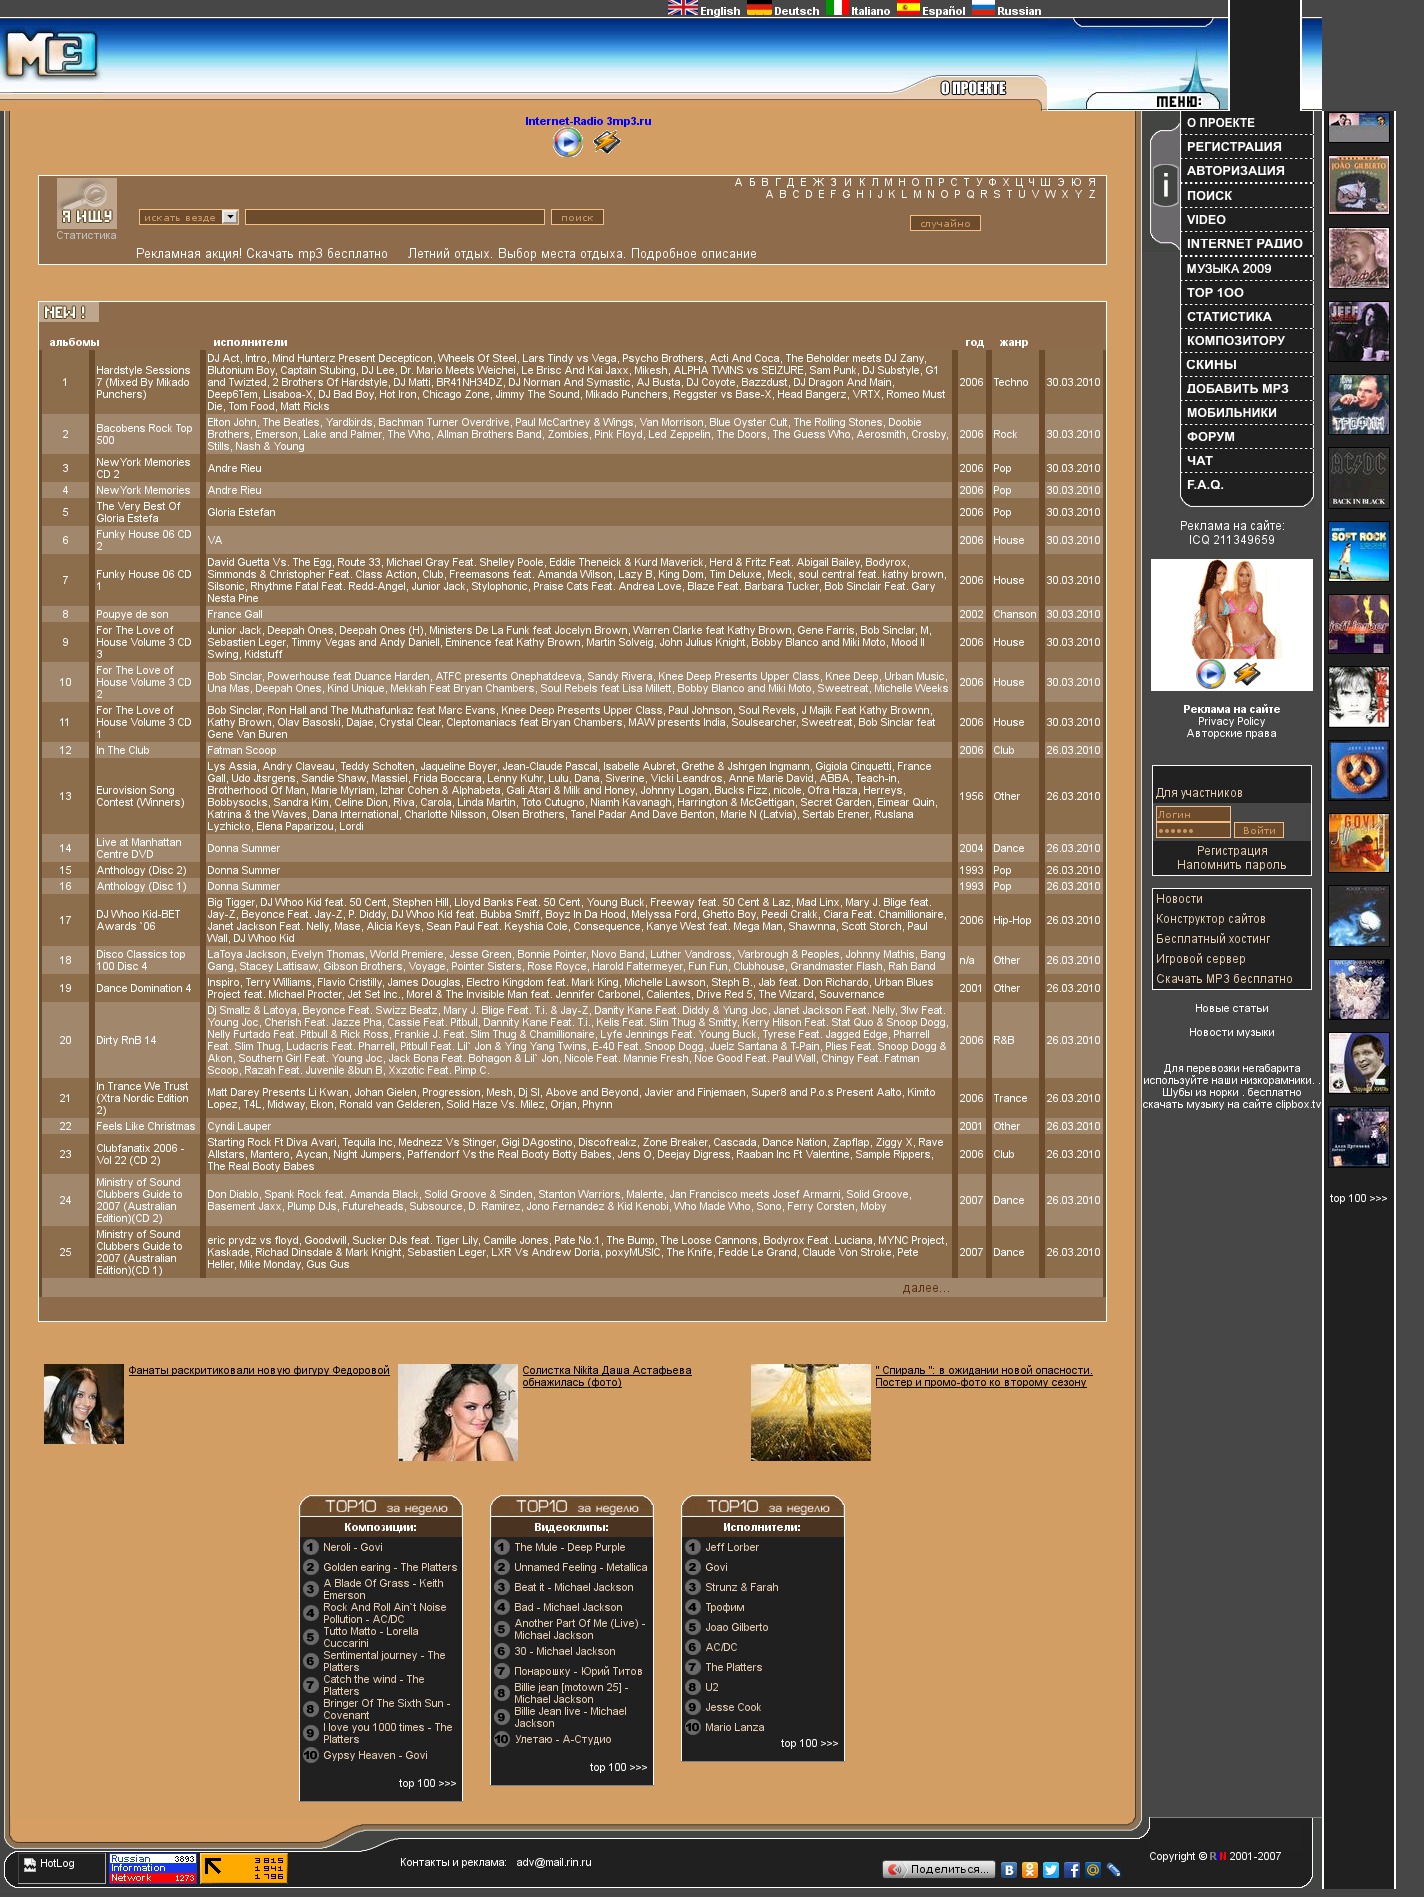Viewport: 1424px width, 1897px height.
Task: Open AC/DC Back in Black album thumbnail
Action: 1358,477
